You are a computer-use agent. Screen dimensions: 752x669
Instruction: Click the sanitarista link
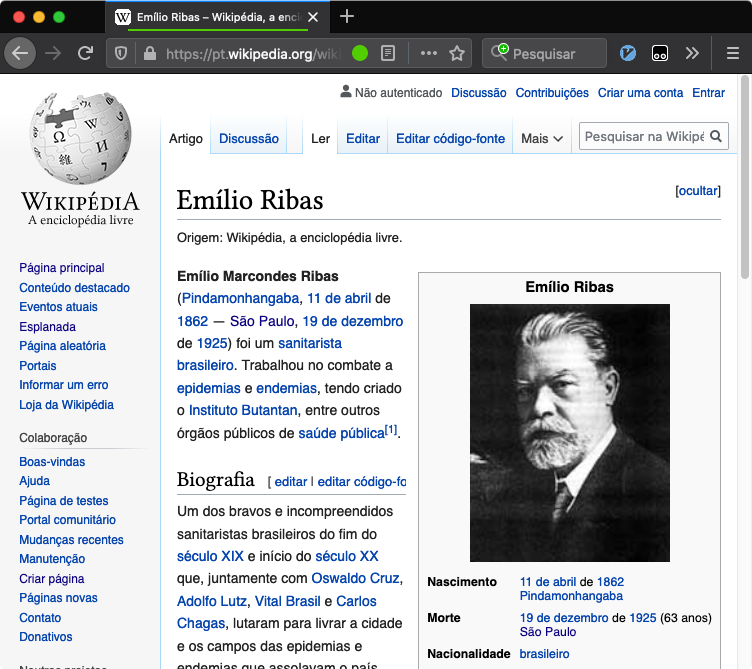tap(310, 343)
